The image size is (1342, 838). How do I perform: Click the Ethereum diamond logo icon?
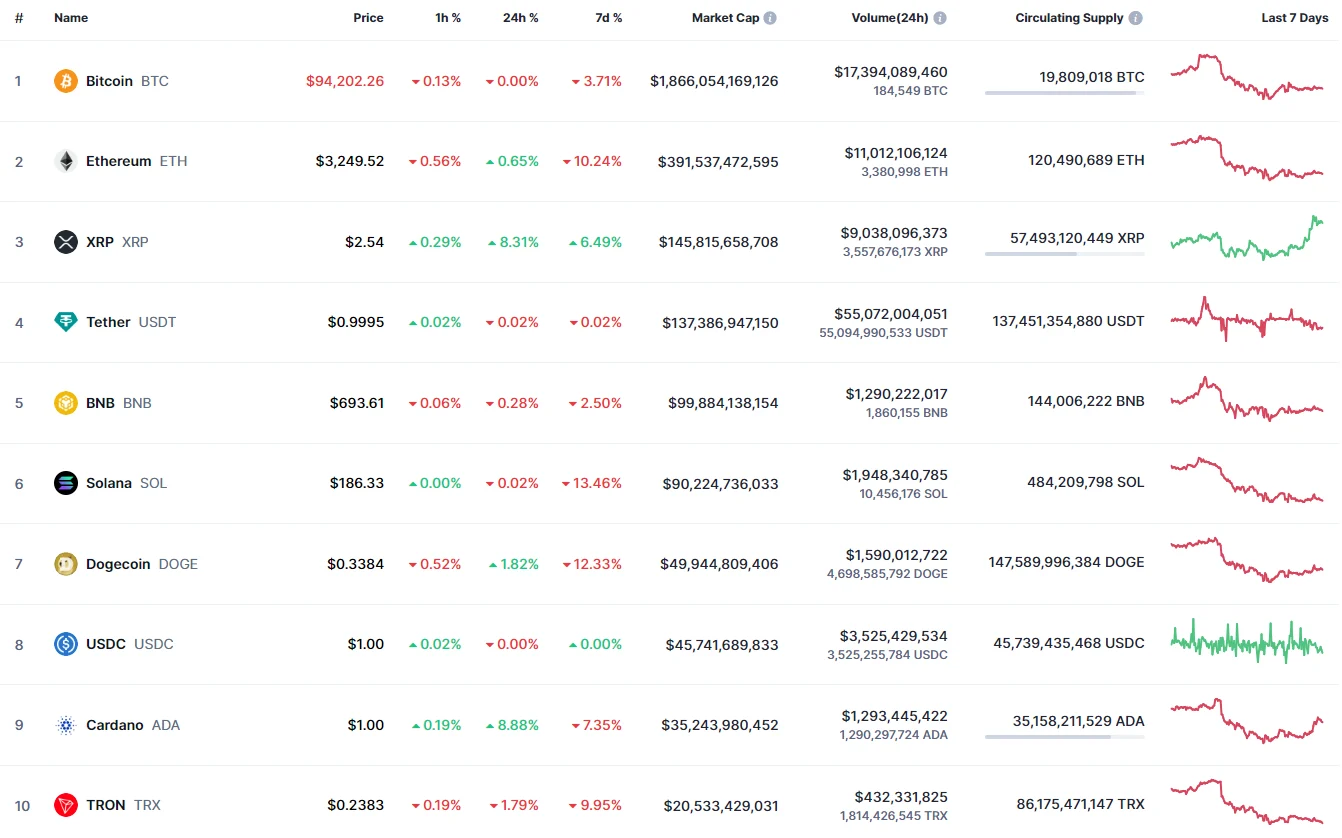(66, 161)
